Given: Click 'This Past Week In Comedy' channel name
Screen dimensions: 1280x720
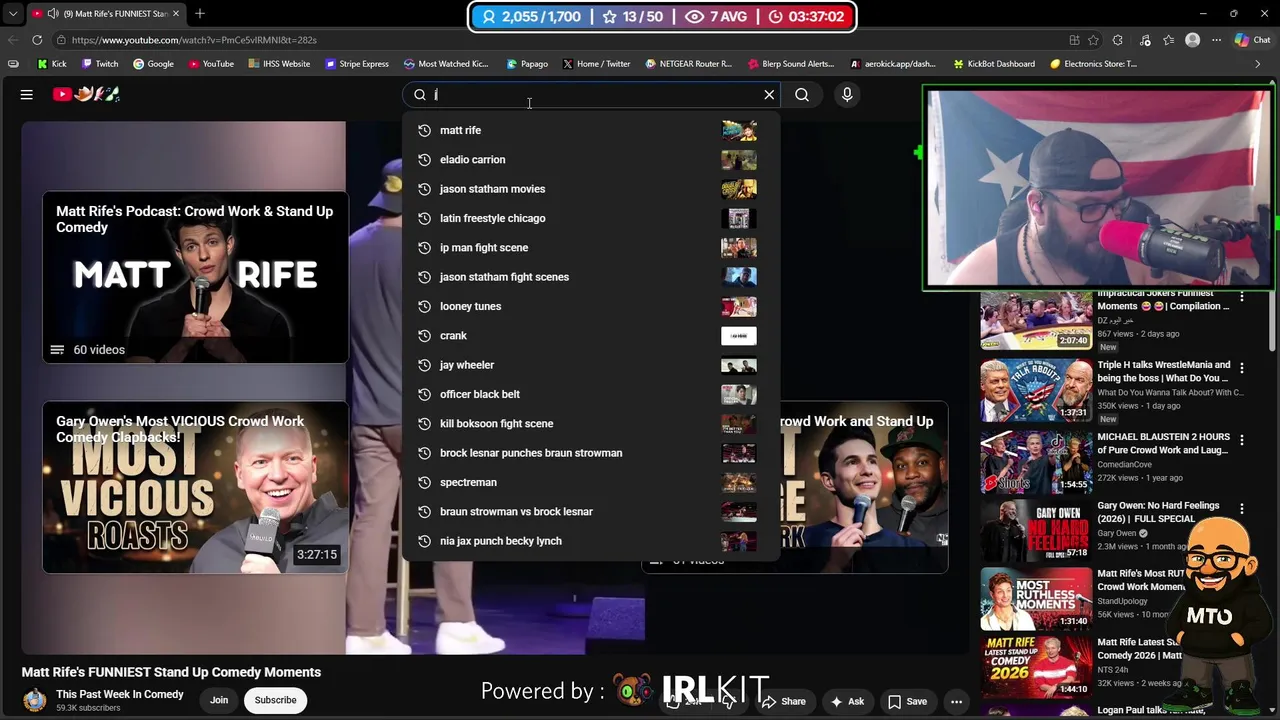Looking at the screenshot, I should coord(120,694).
